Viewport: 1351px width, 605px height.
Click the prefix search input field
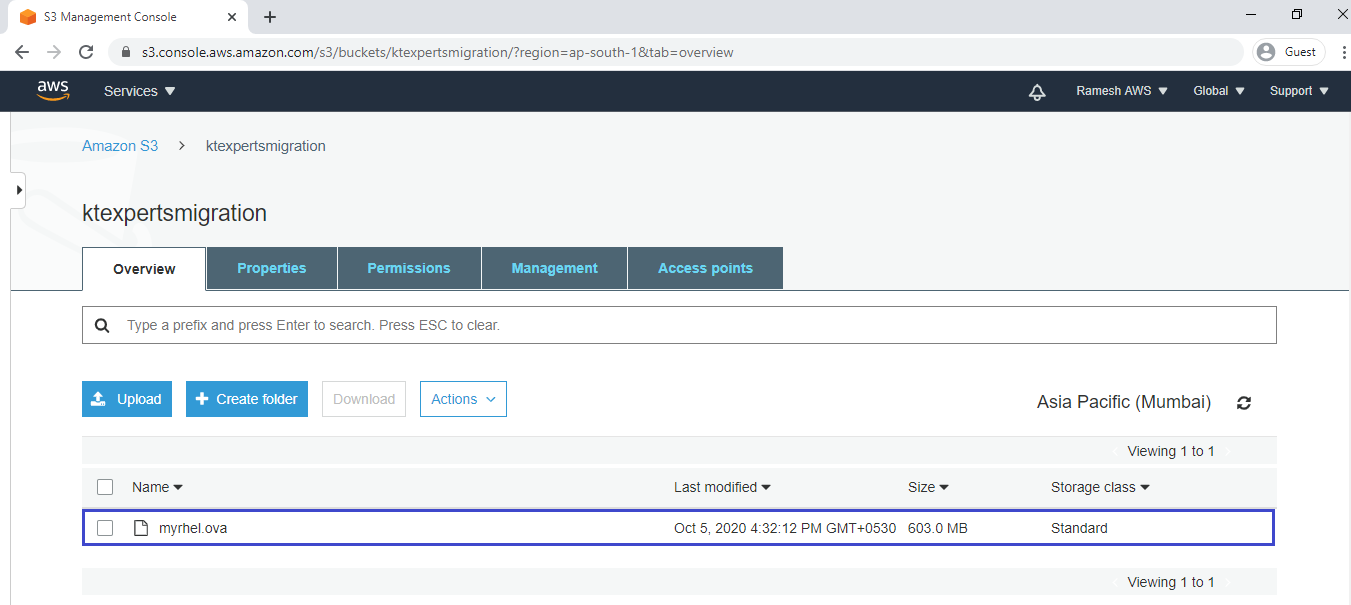tap(679, 325)
